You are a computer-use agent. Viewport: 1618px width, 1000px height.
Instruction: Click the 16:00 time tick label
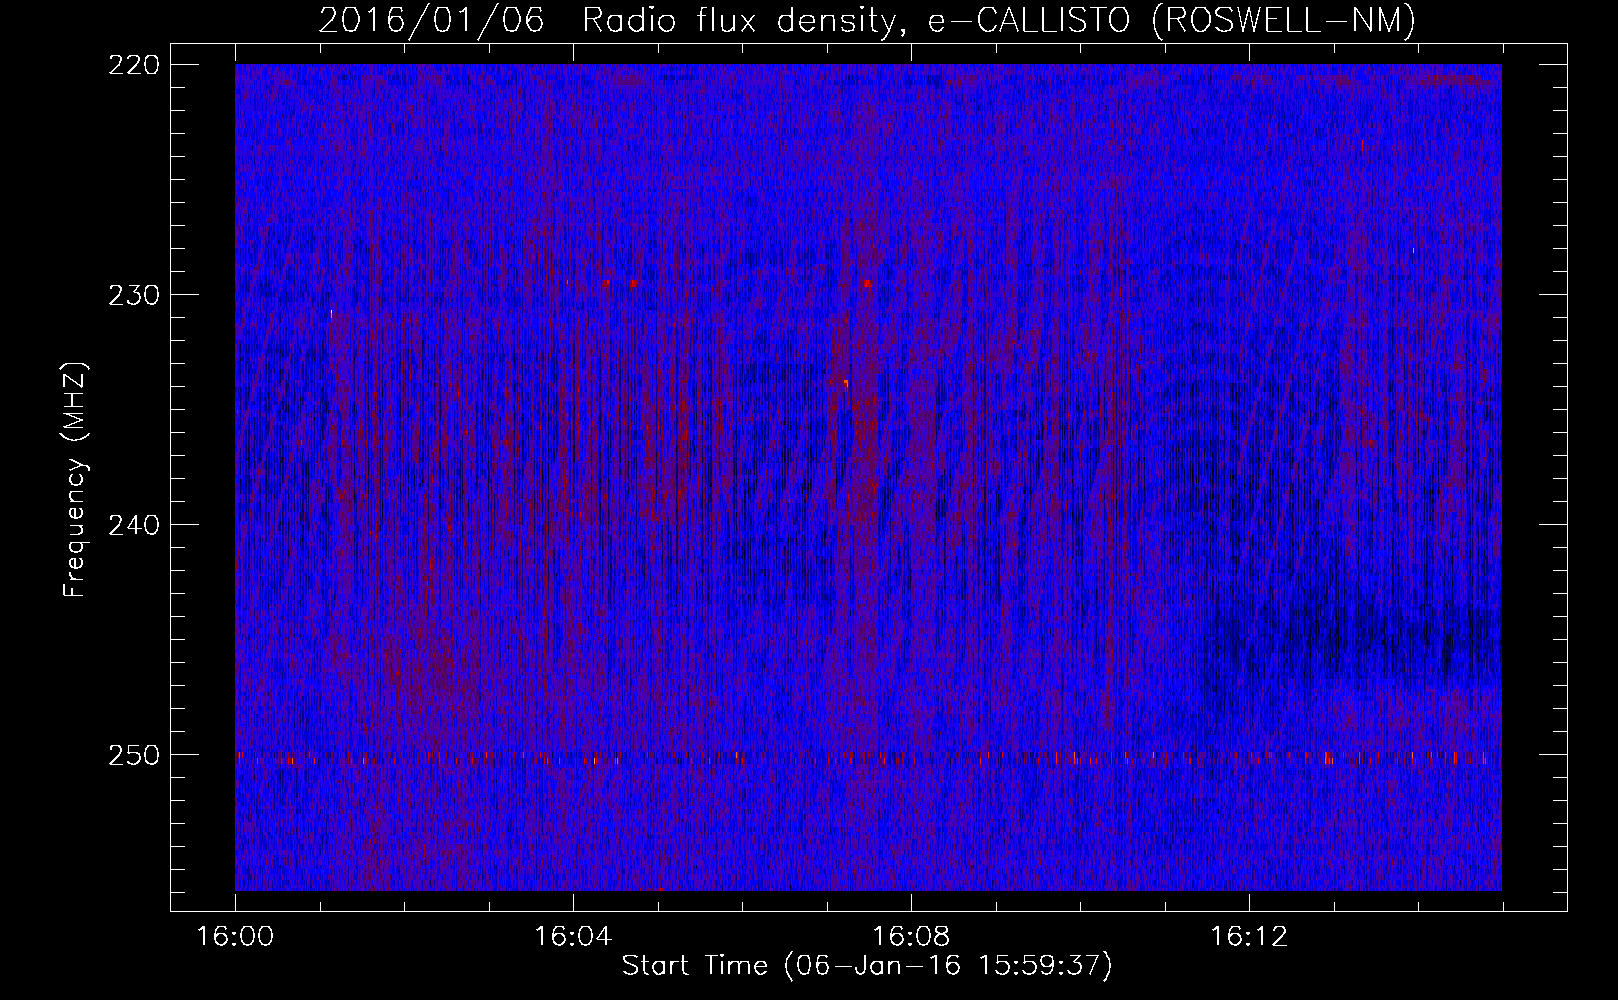235,937
